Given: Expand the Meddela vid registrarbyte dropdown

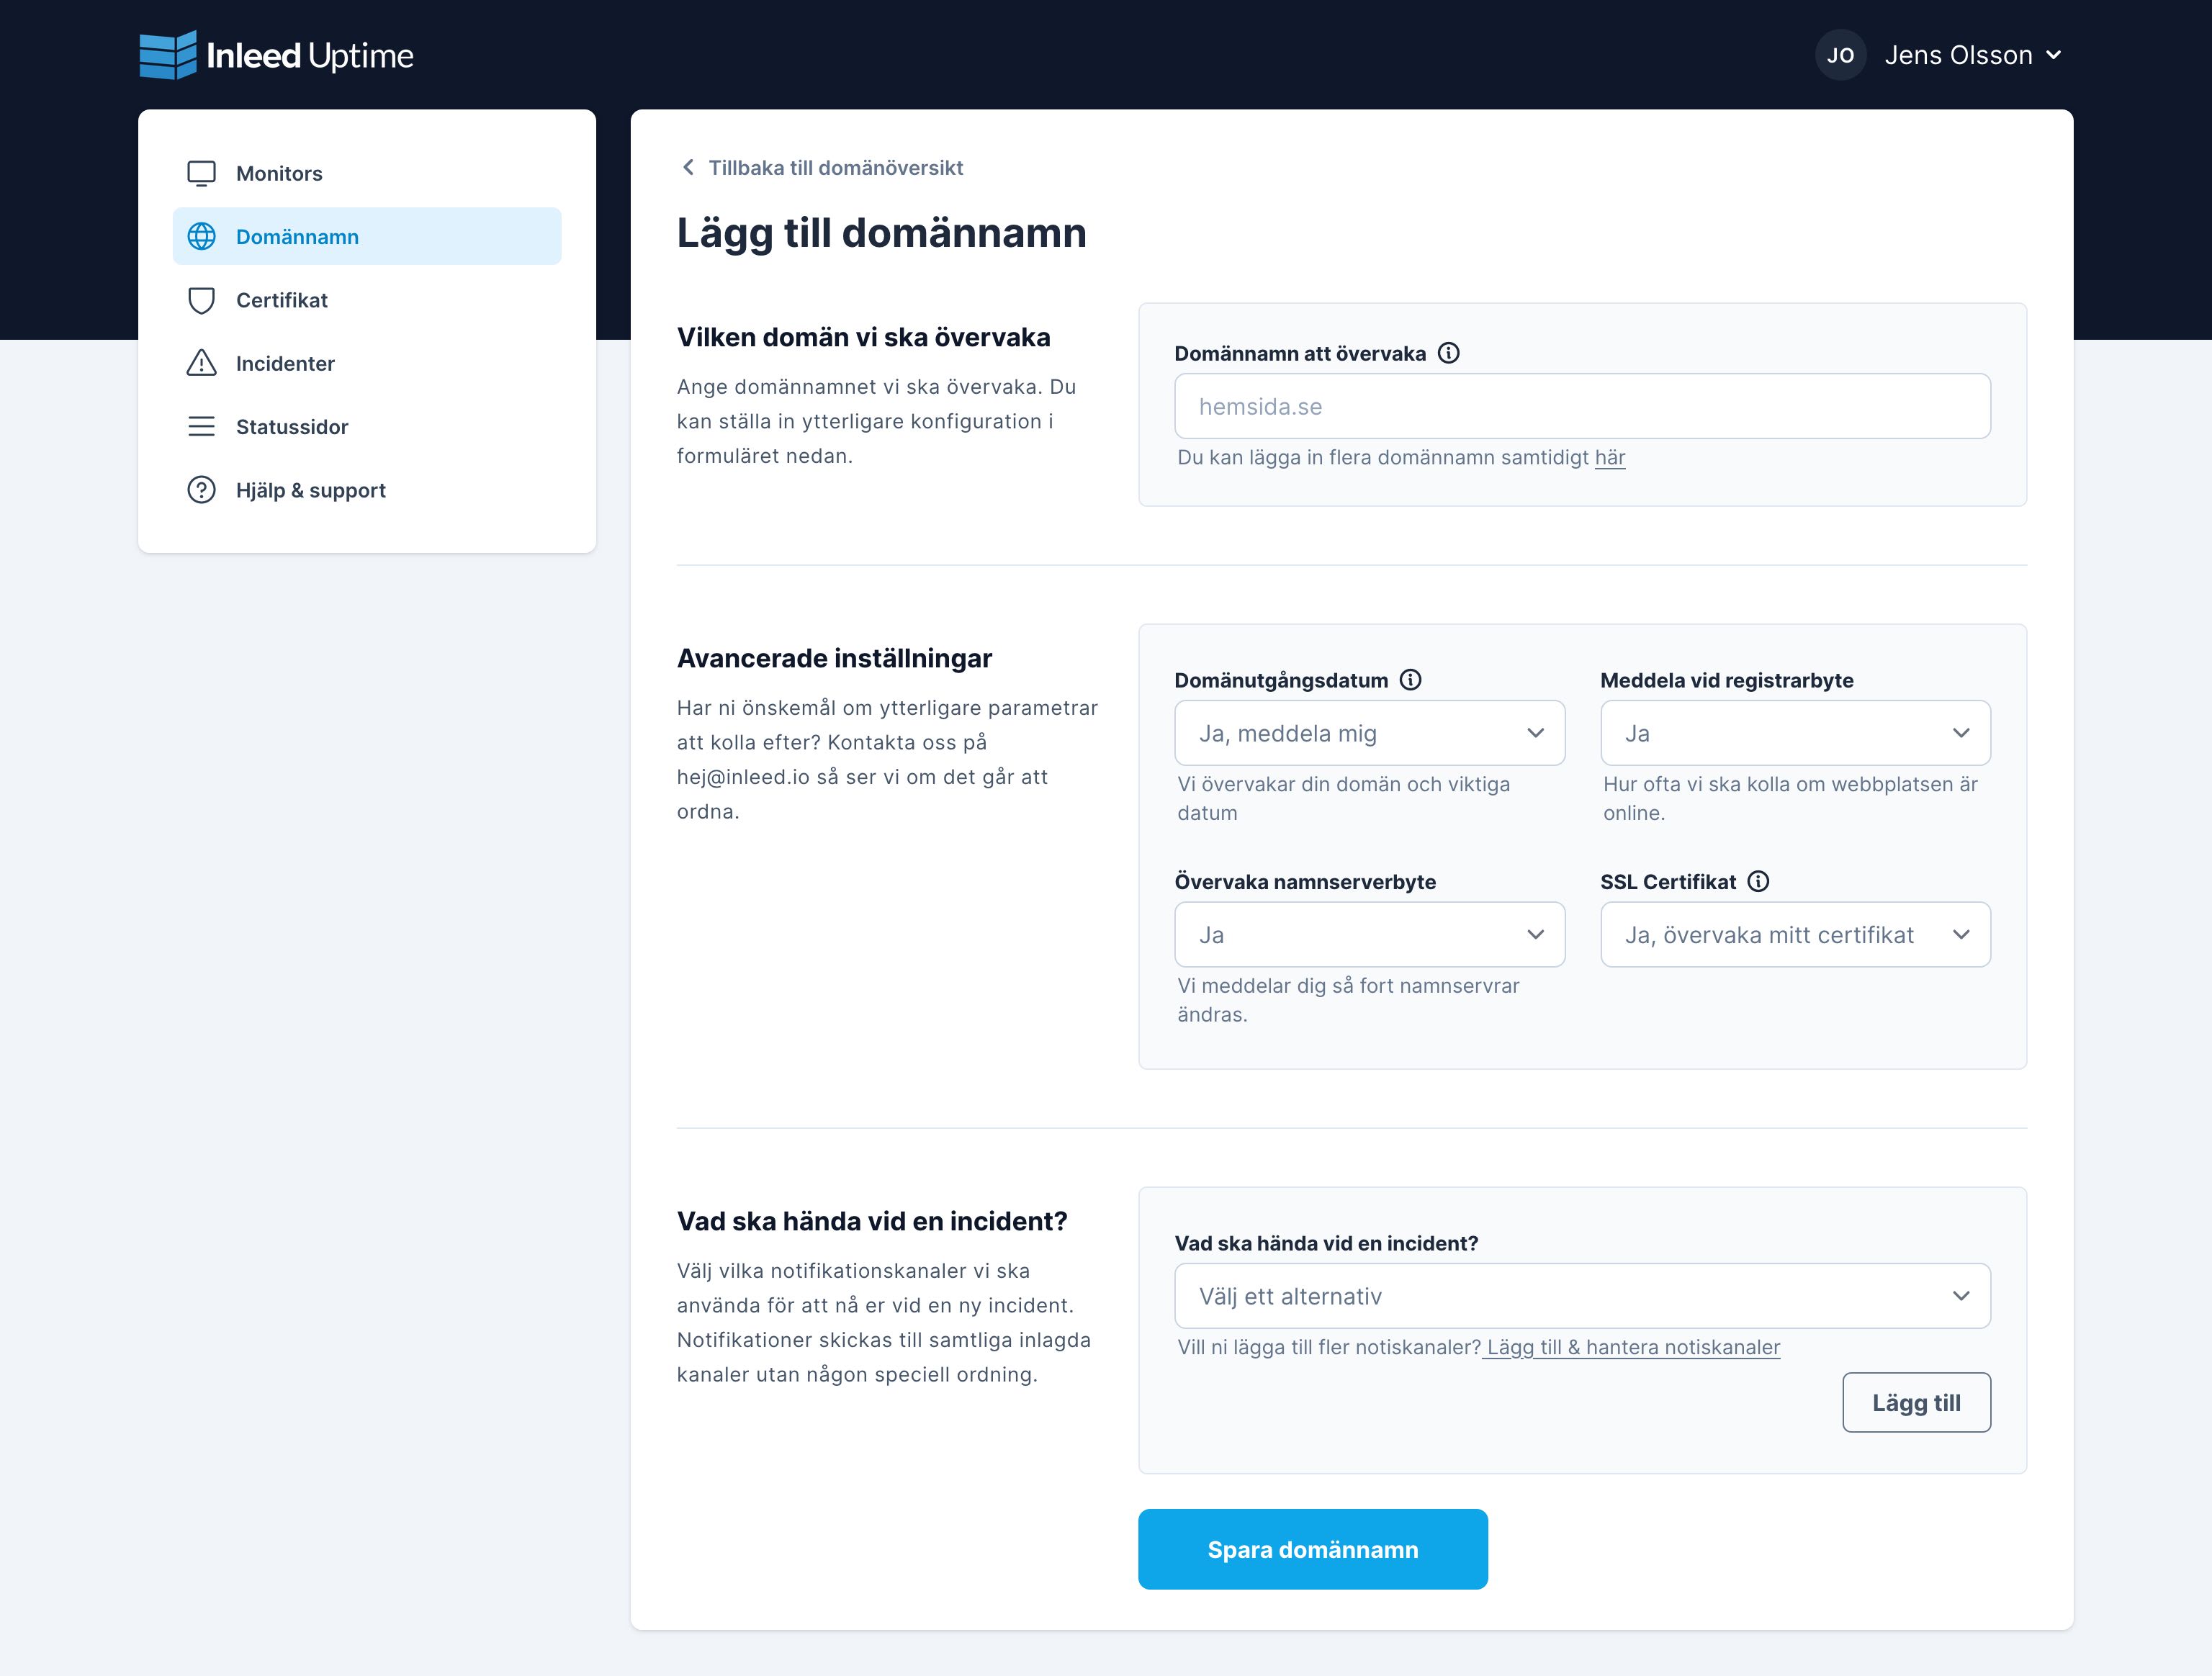Looking at the screenshot, I should pyautogui.click(x=1795, y=733).
